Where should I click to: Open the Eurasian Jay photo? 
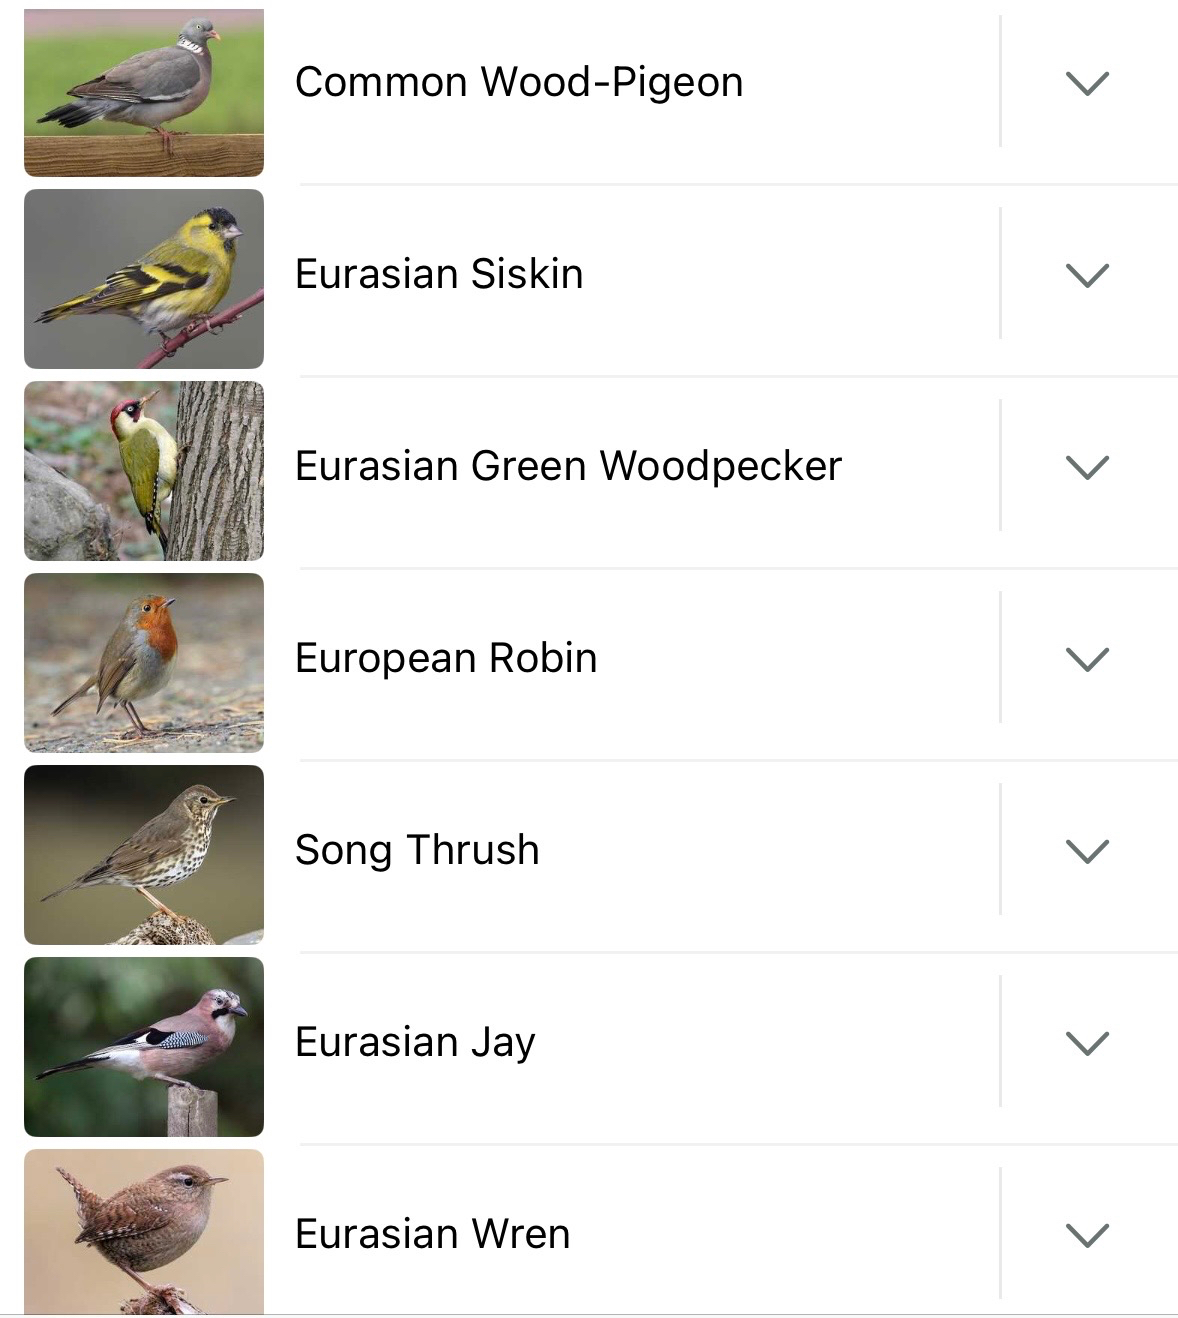[x=144, y=1047]
